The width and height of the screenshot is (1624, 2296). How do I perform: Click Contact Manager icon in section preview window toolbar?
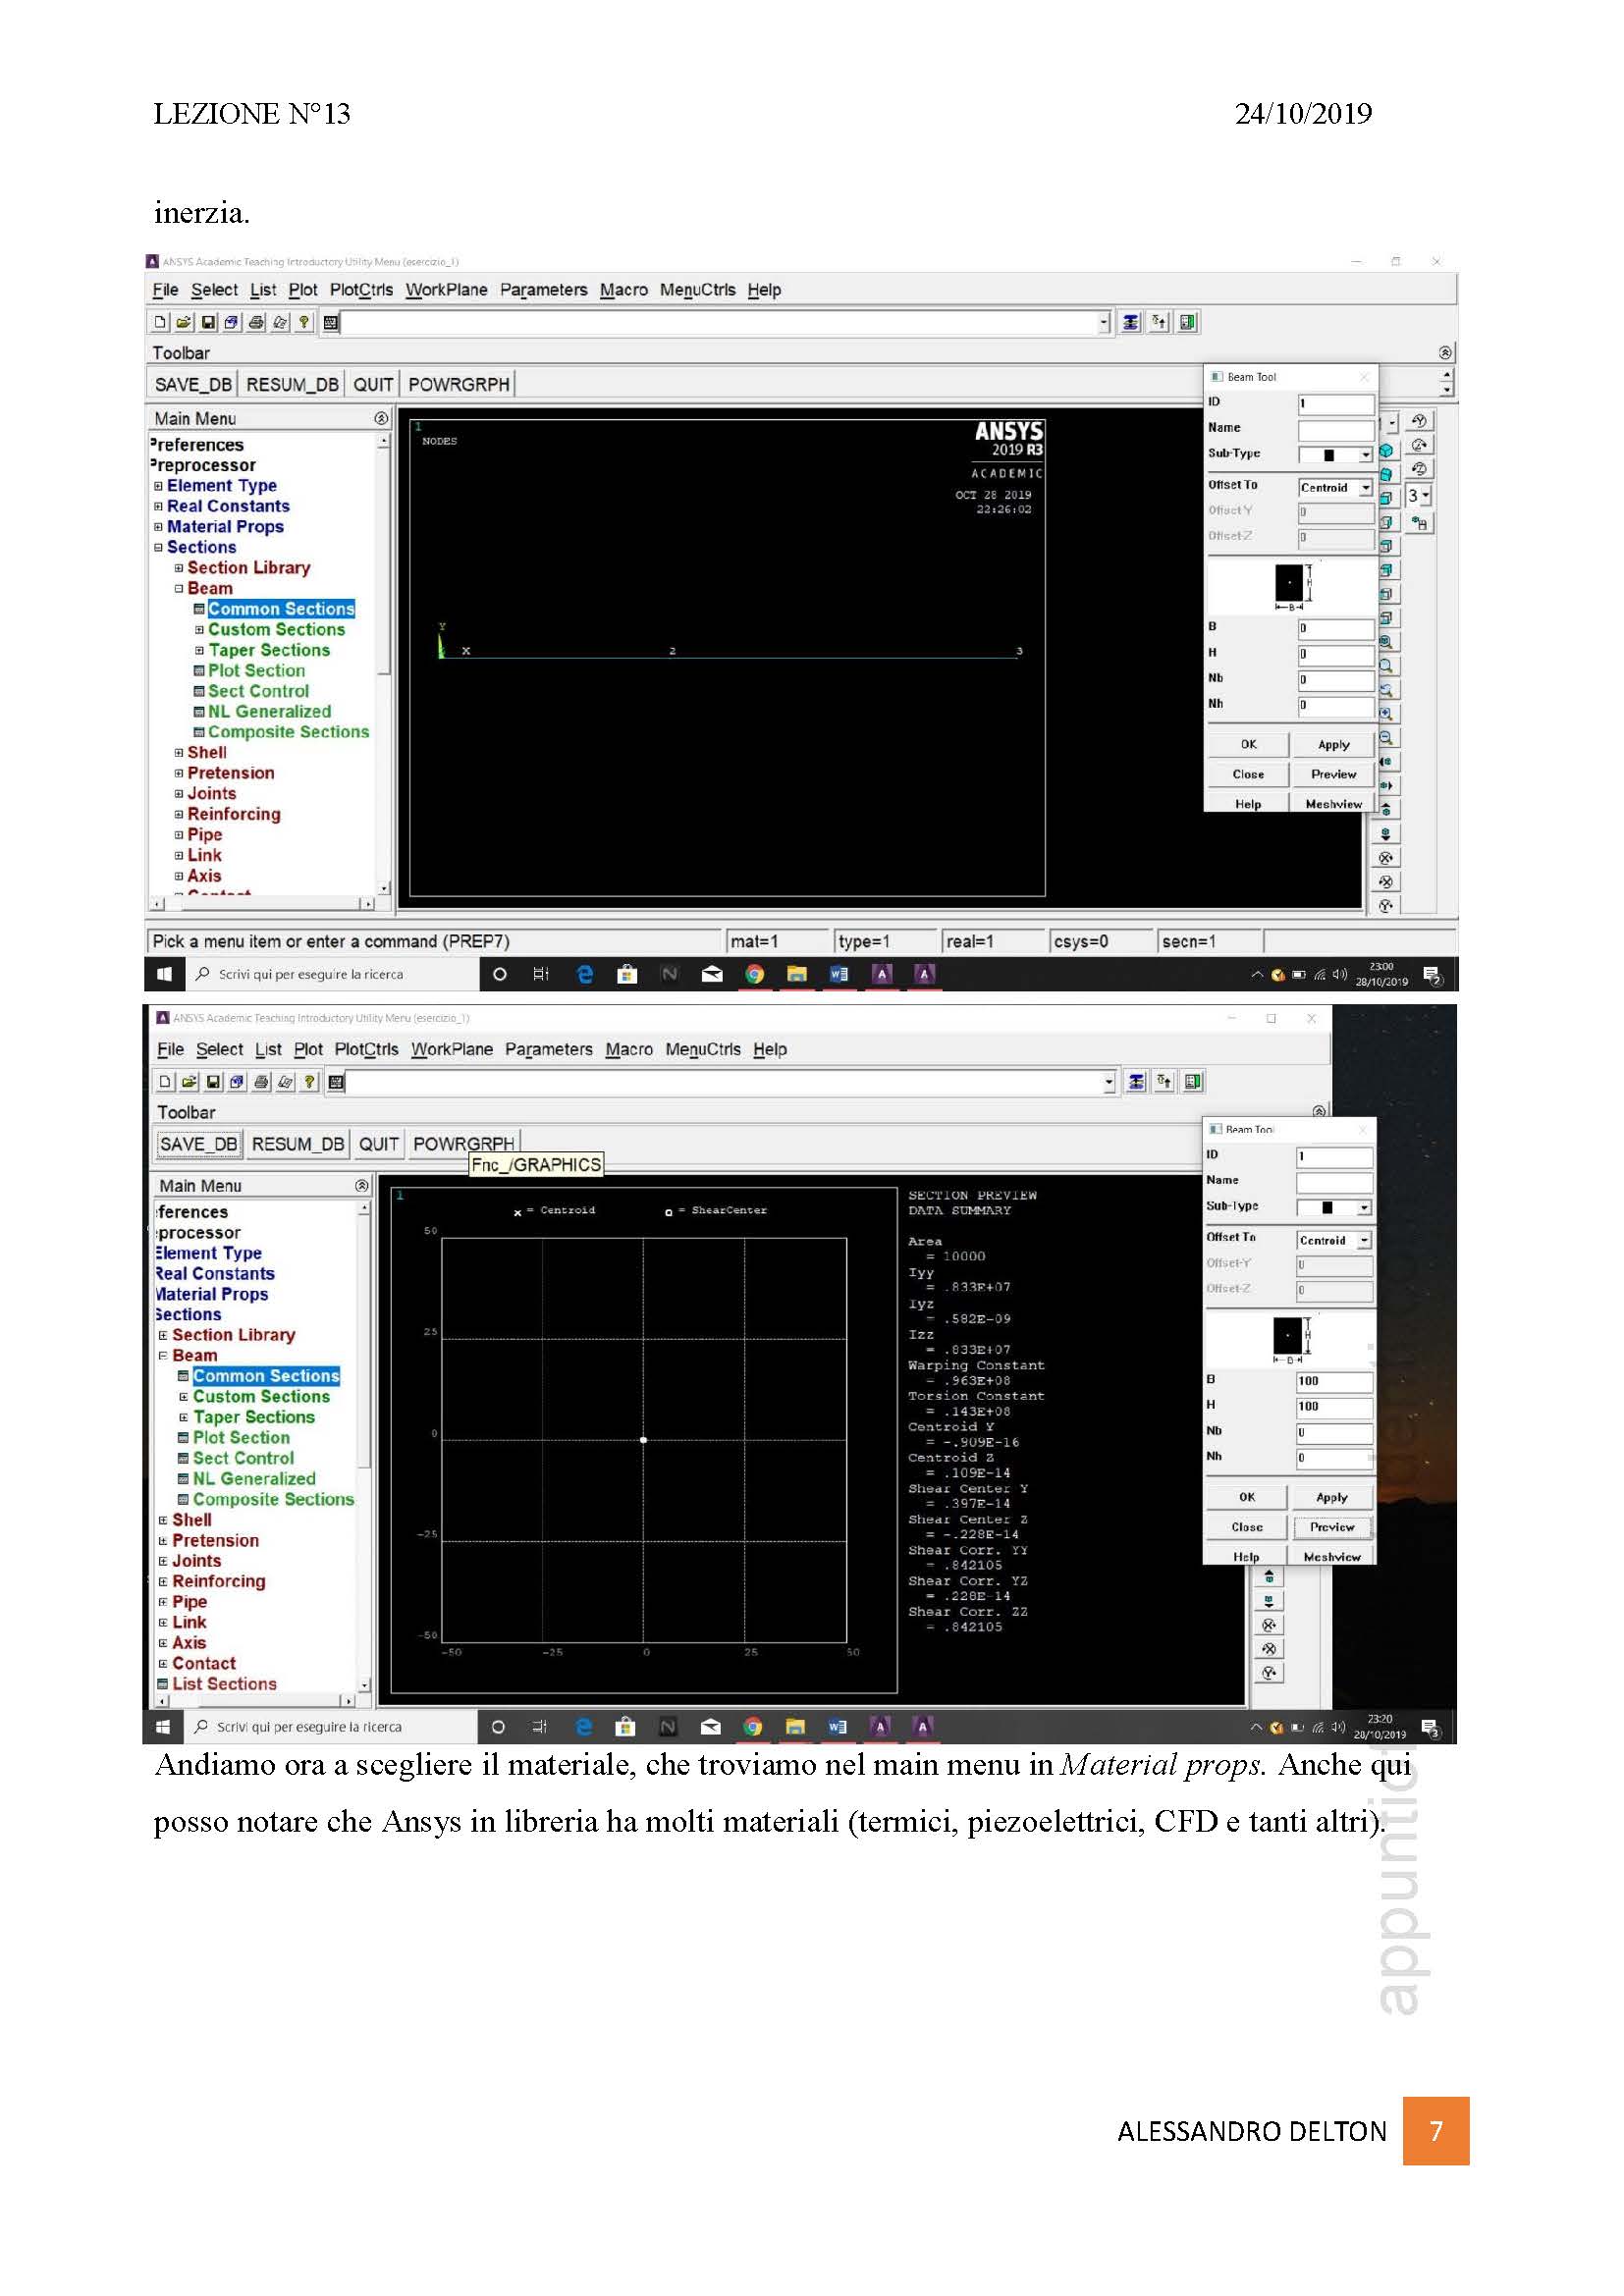[1193, 1081]
